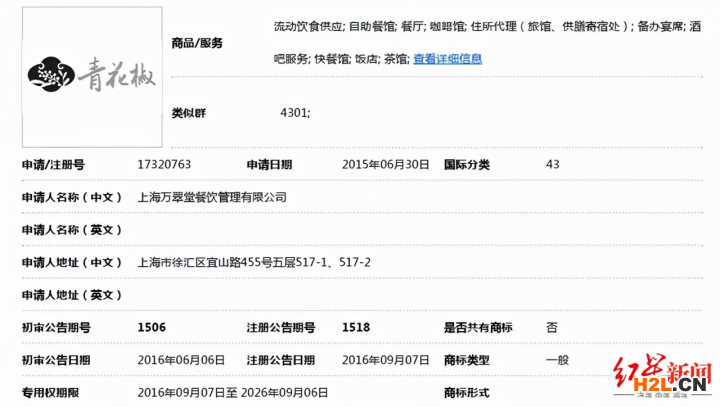Click services text 吧服务; 快餐馆; 饭店; 茶馆;
The width and height of the screenshot is (720, 407).
pos(342,59)
